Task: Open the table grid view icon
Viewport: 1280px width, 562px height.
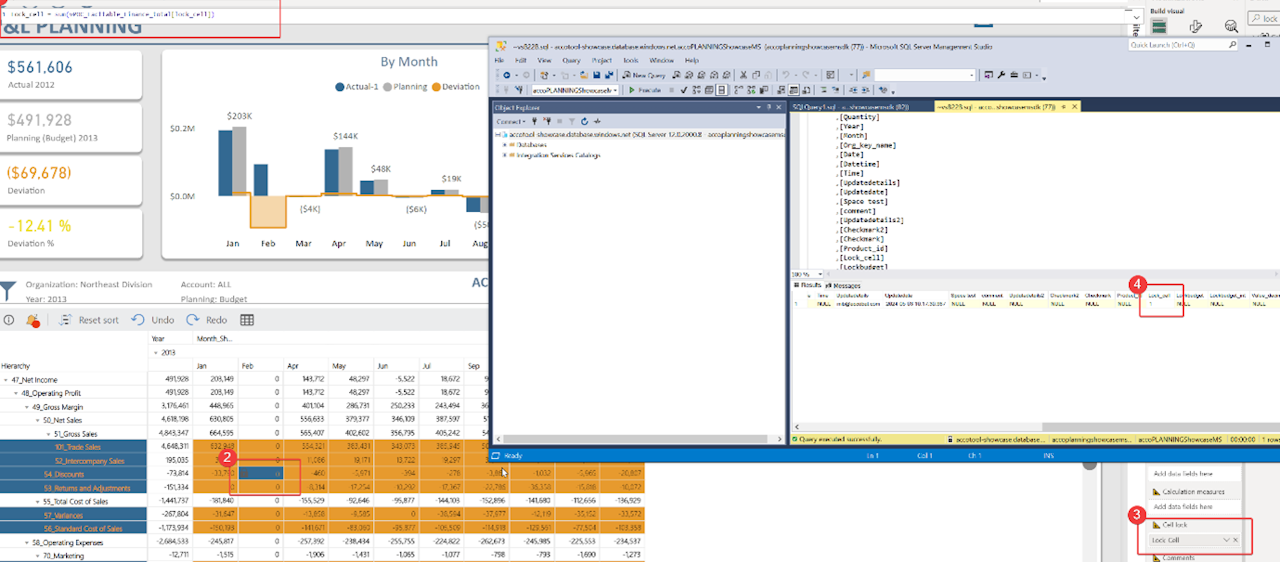Action: (x=247, y=320)
